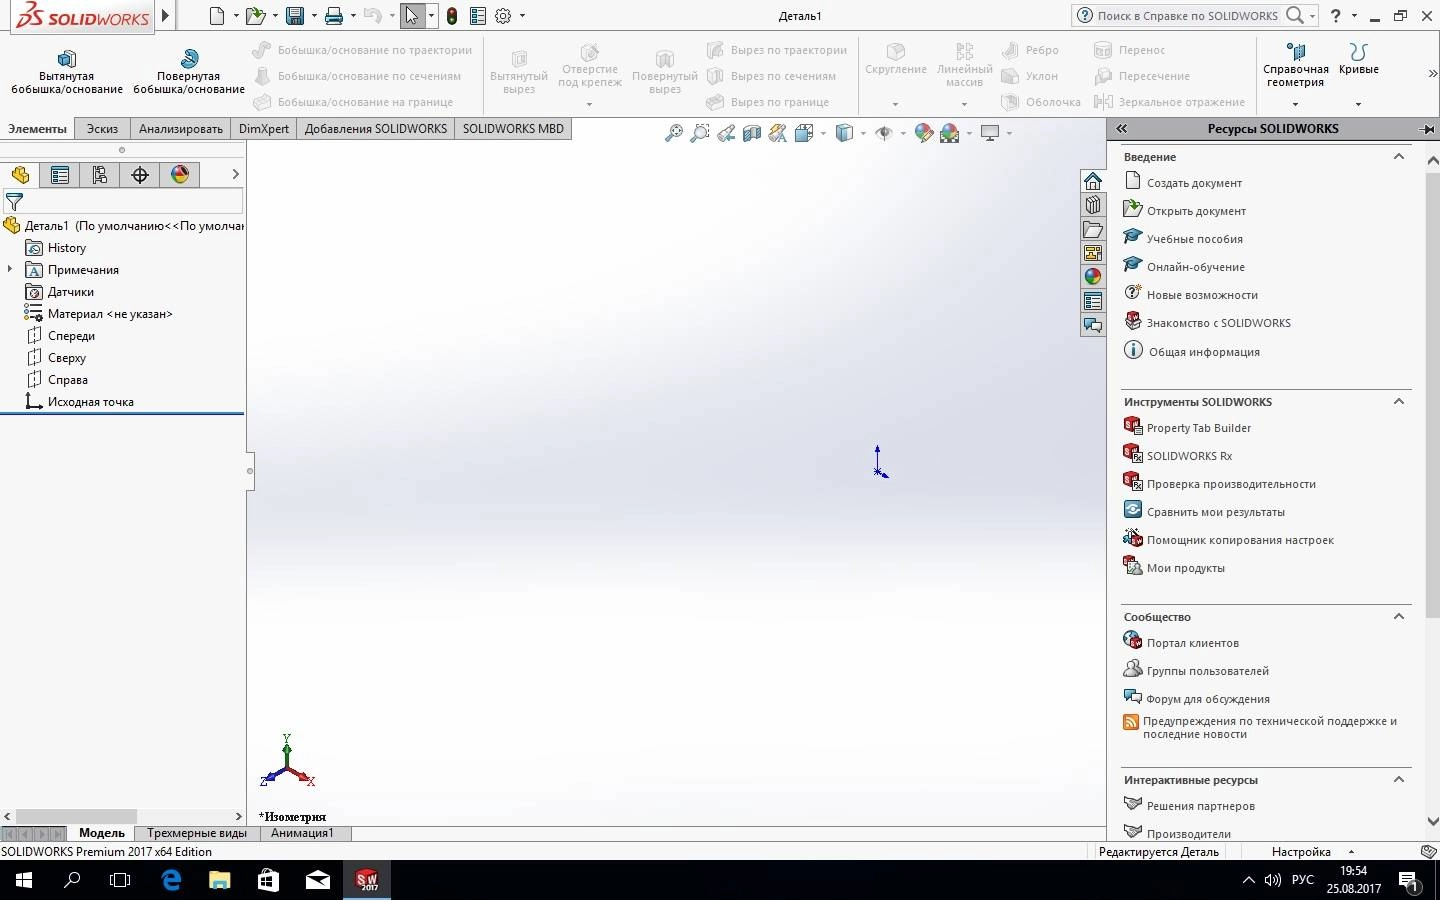Open the SOLIDWORKS Forum task pane icon
Image resolution: width=1440 pixels, height=900 pixels.
coord(1093,325)
